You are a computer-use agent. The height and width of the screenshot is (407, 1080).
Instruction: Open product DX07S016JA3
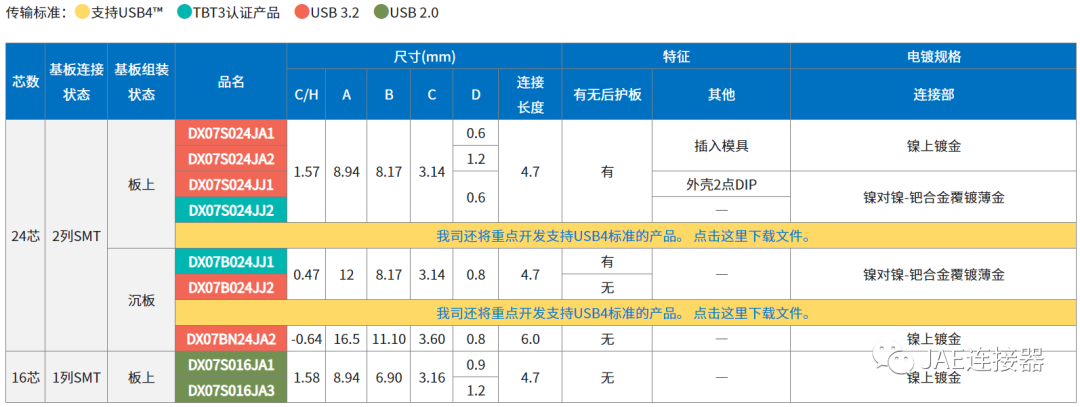pyautogui.click(x=231, y=390)
